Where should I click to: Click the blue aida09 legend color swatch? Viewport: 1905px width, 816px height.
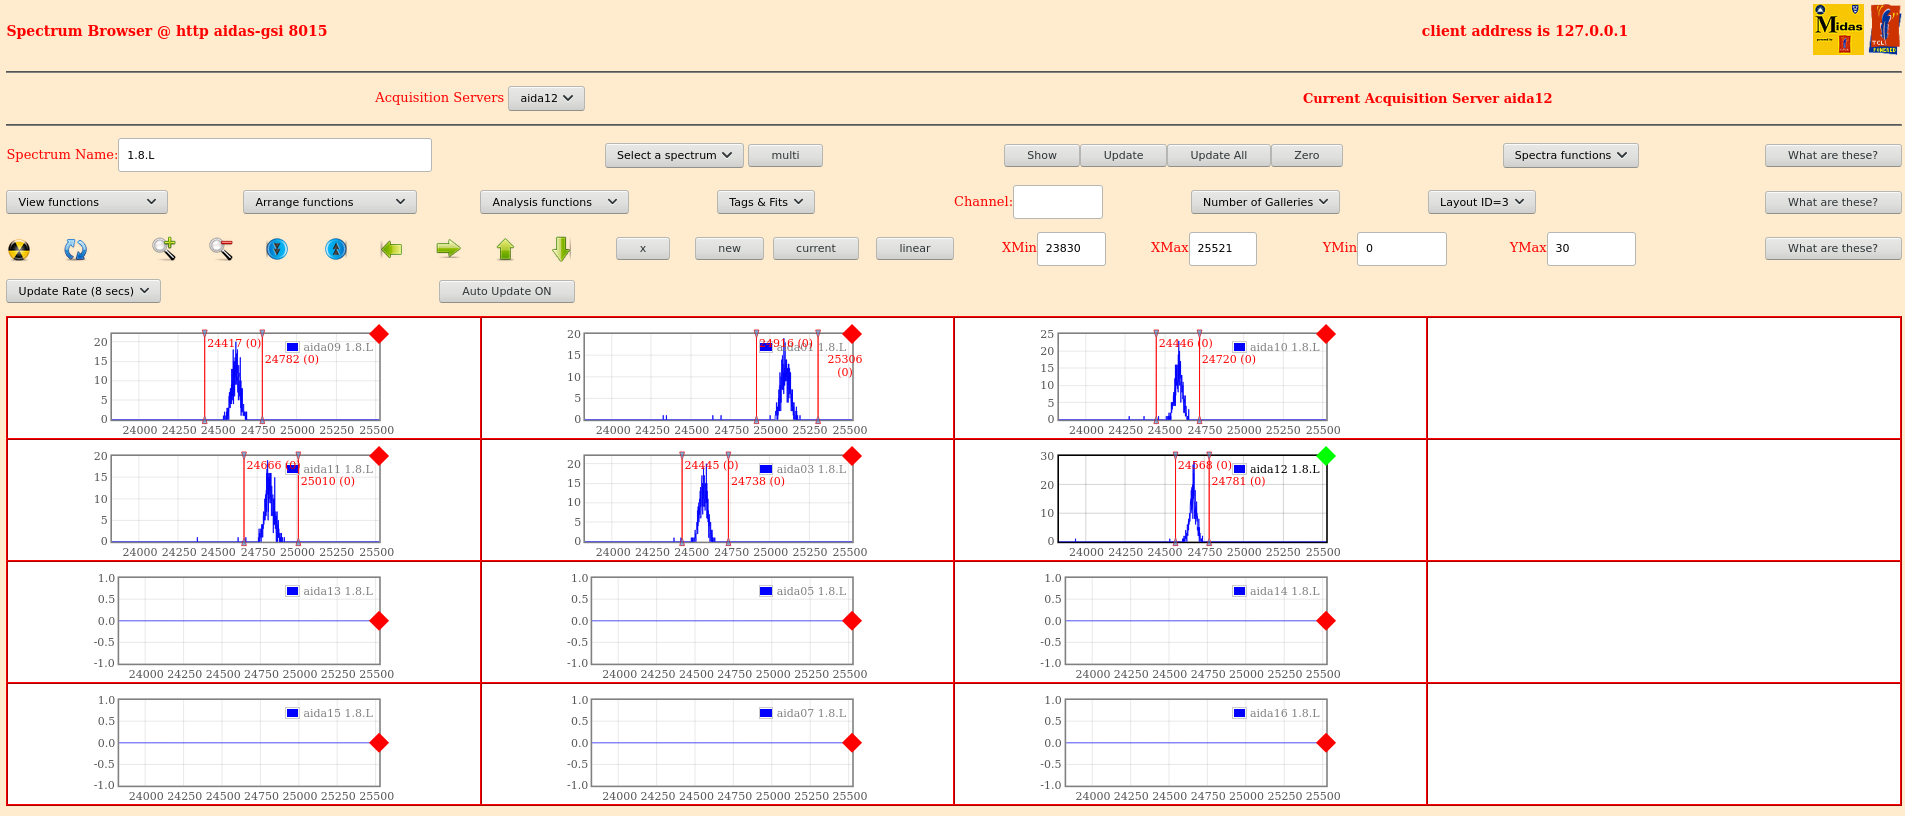293,347
